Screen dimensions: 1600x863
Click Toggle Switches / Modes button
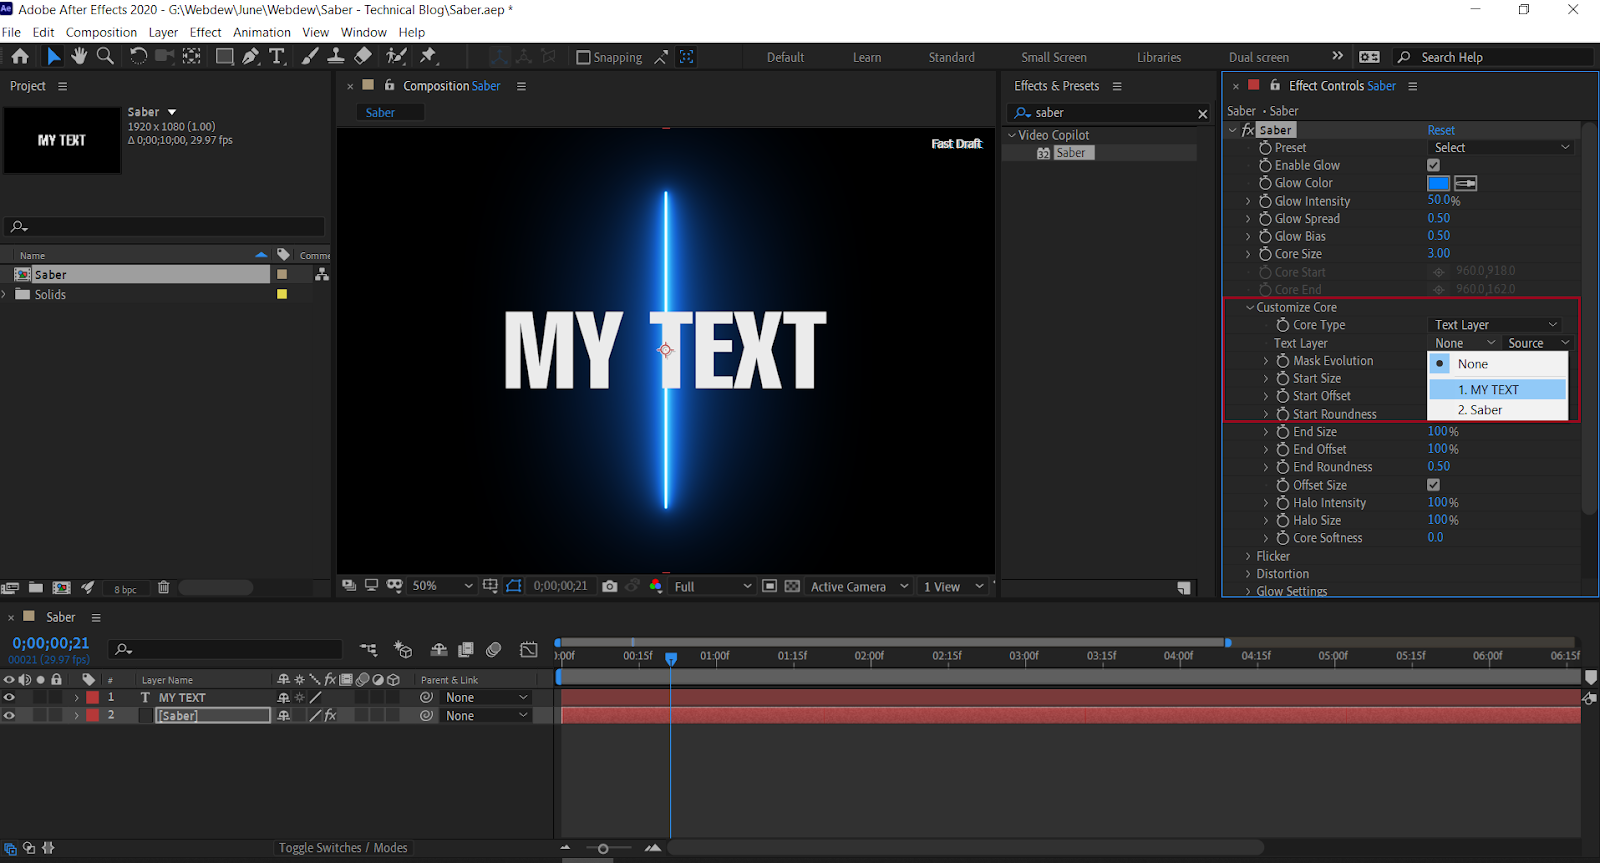[343, 848]
